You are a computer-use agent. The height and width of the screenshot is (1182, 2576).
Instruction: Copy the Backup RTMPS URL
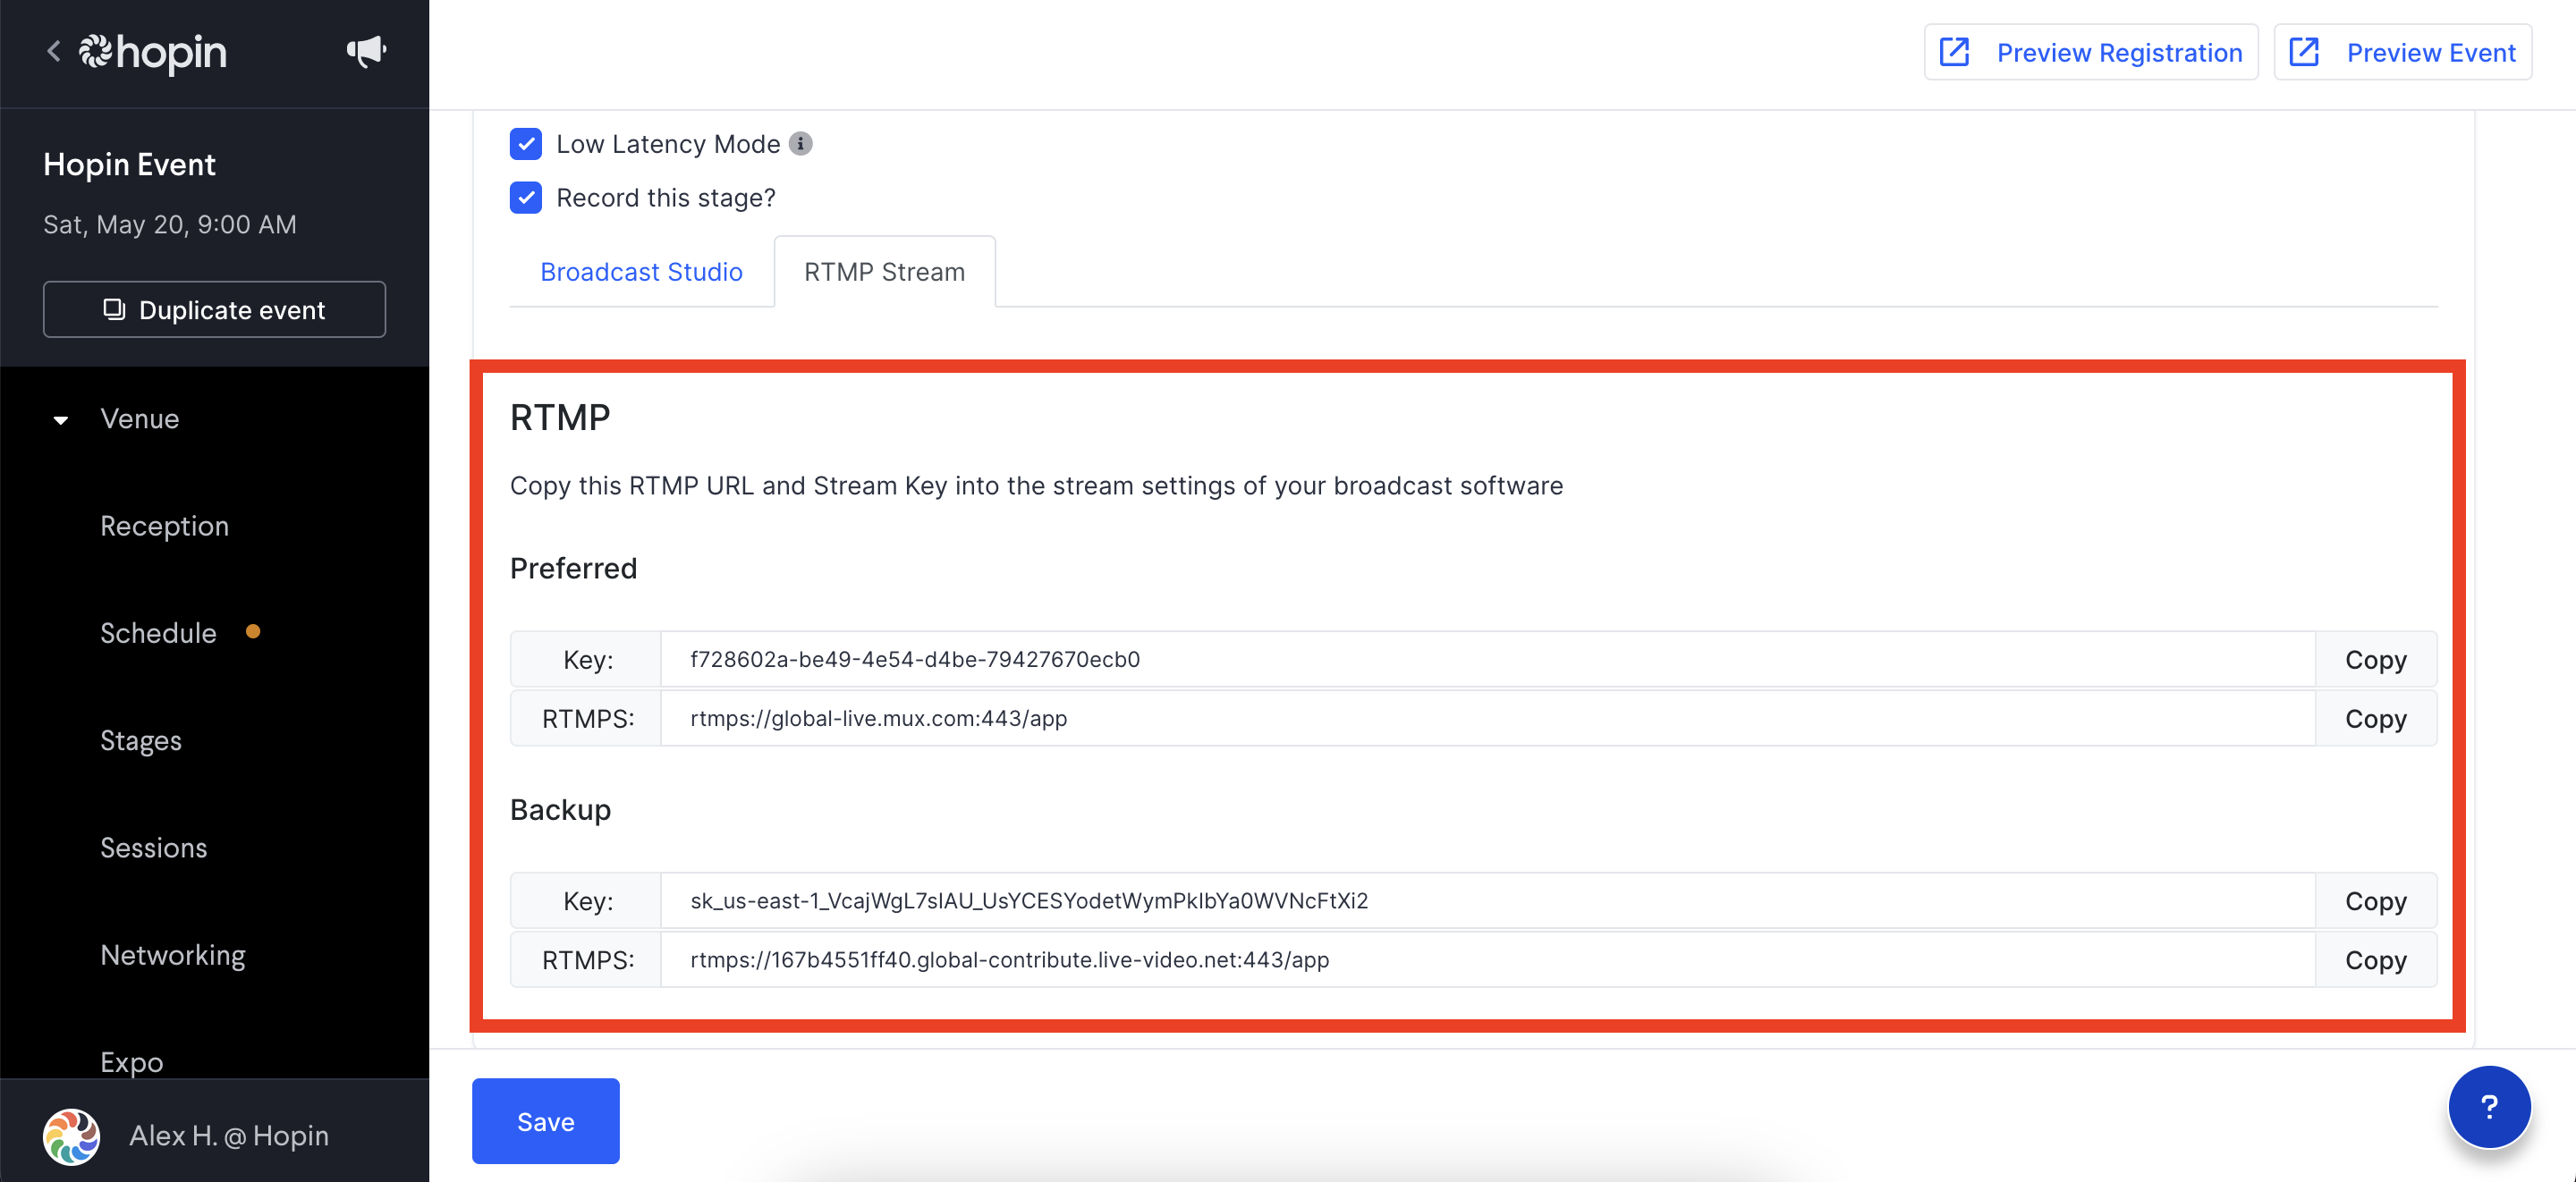coord(2375,959)
